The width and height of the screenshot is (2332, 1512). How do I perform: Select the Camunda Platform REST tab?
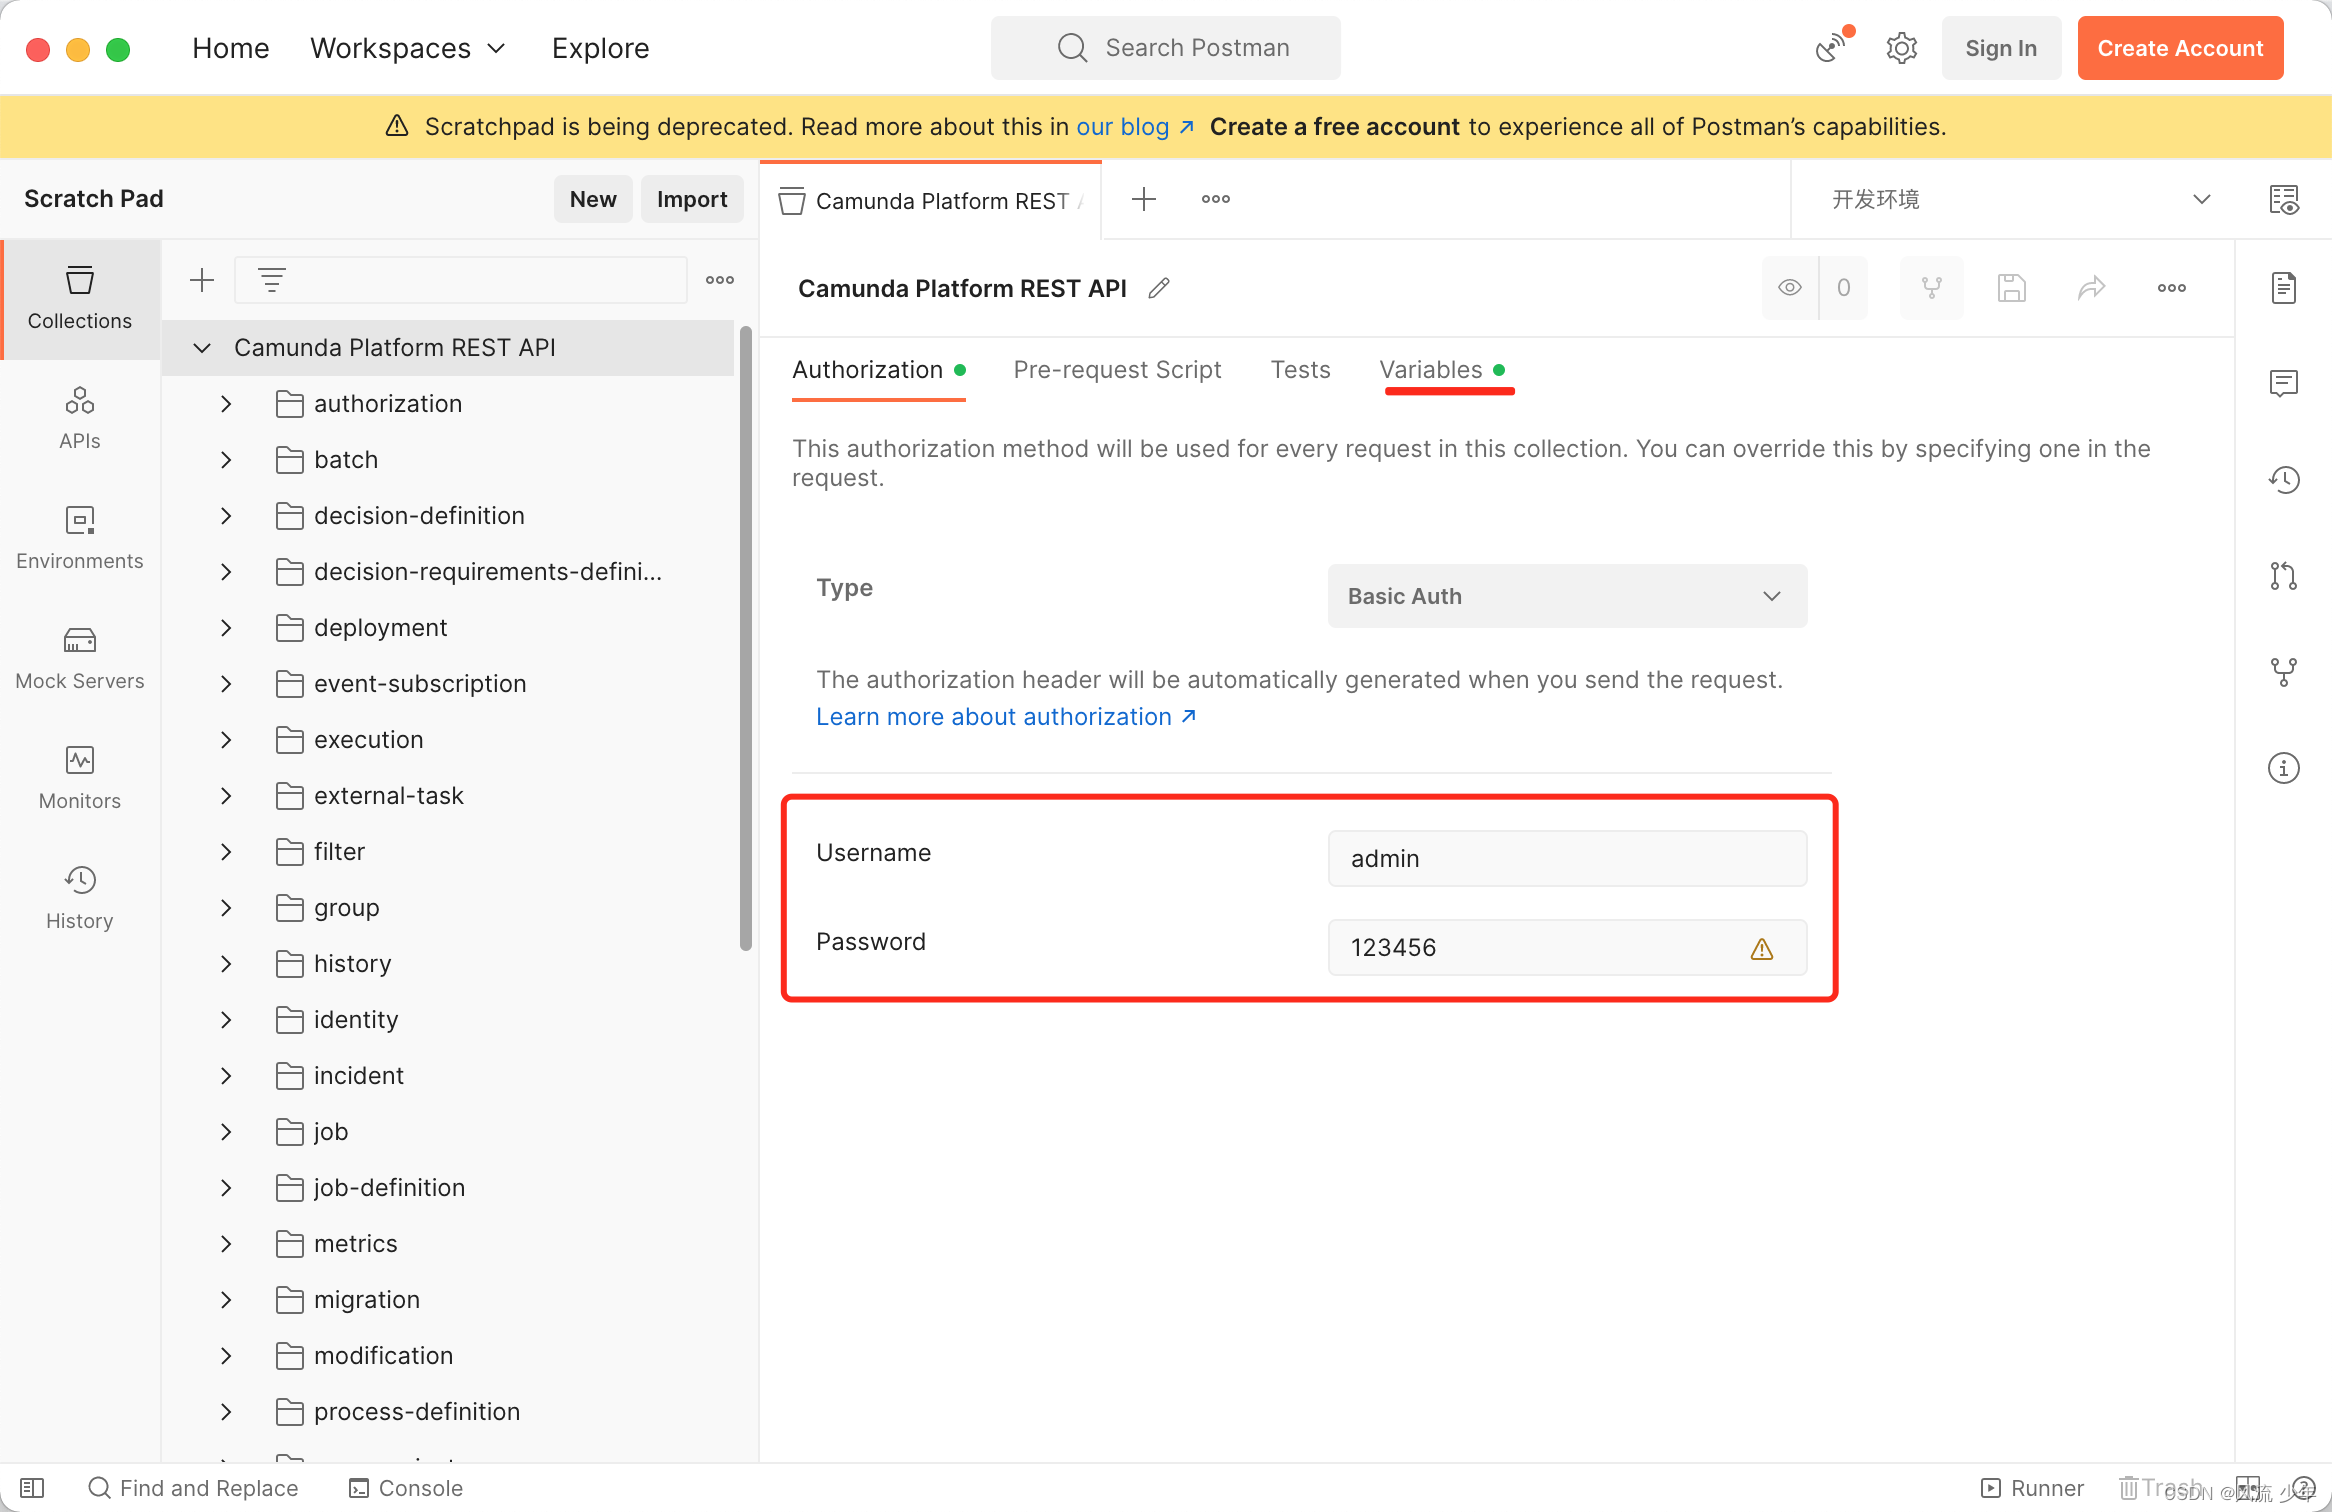click(931, 201)
